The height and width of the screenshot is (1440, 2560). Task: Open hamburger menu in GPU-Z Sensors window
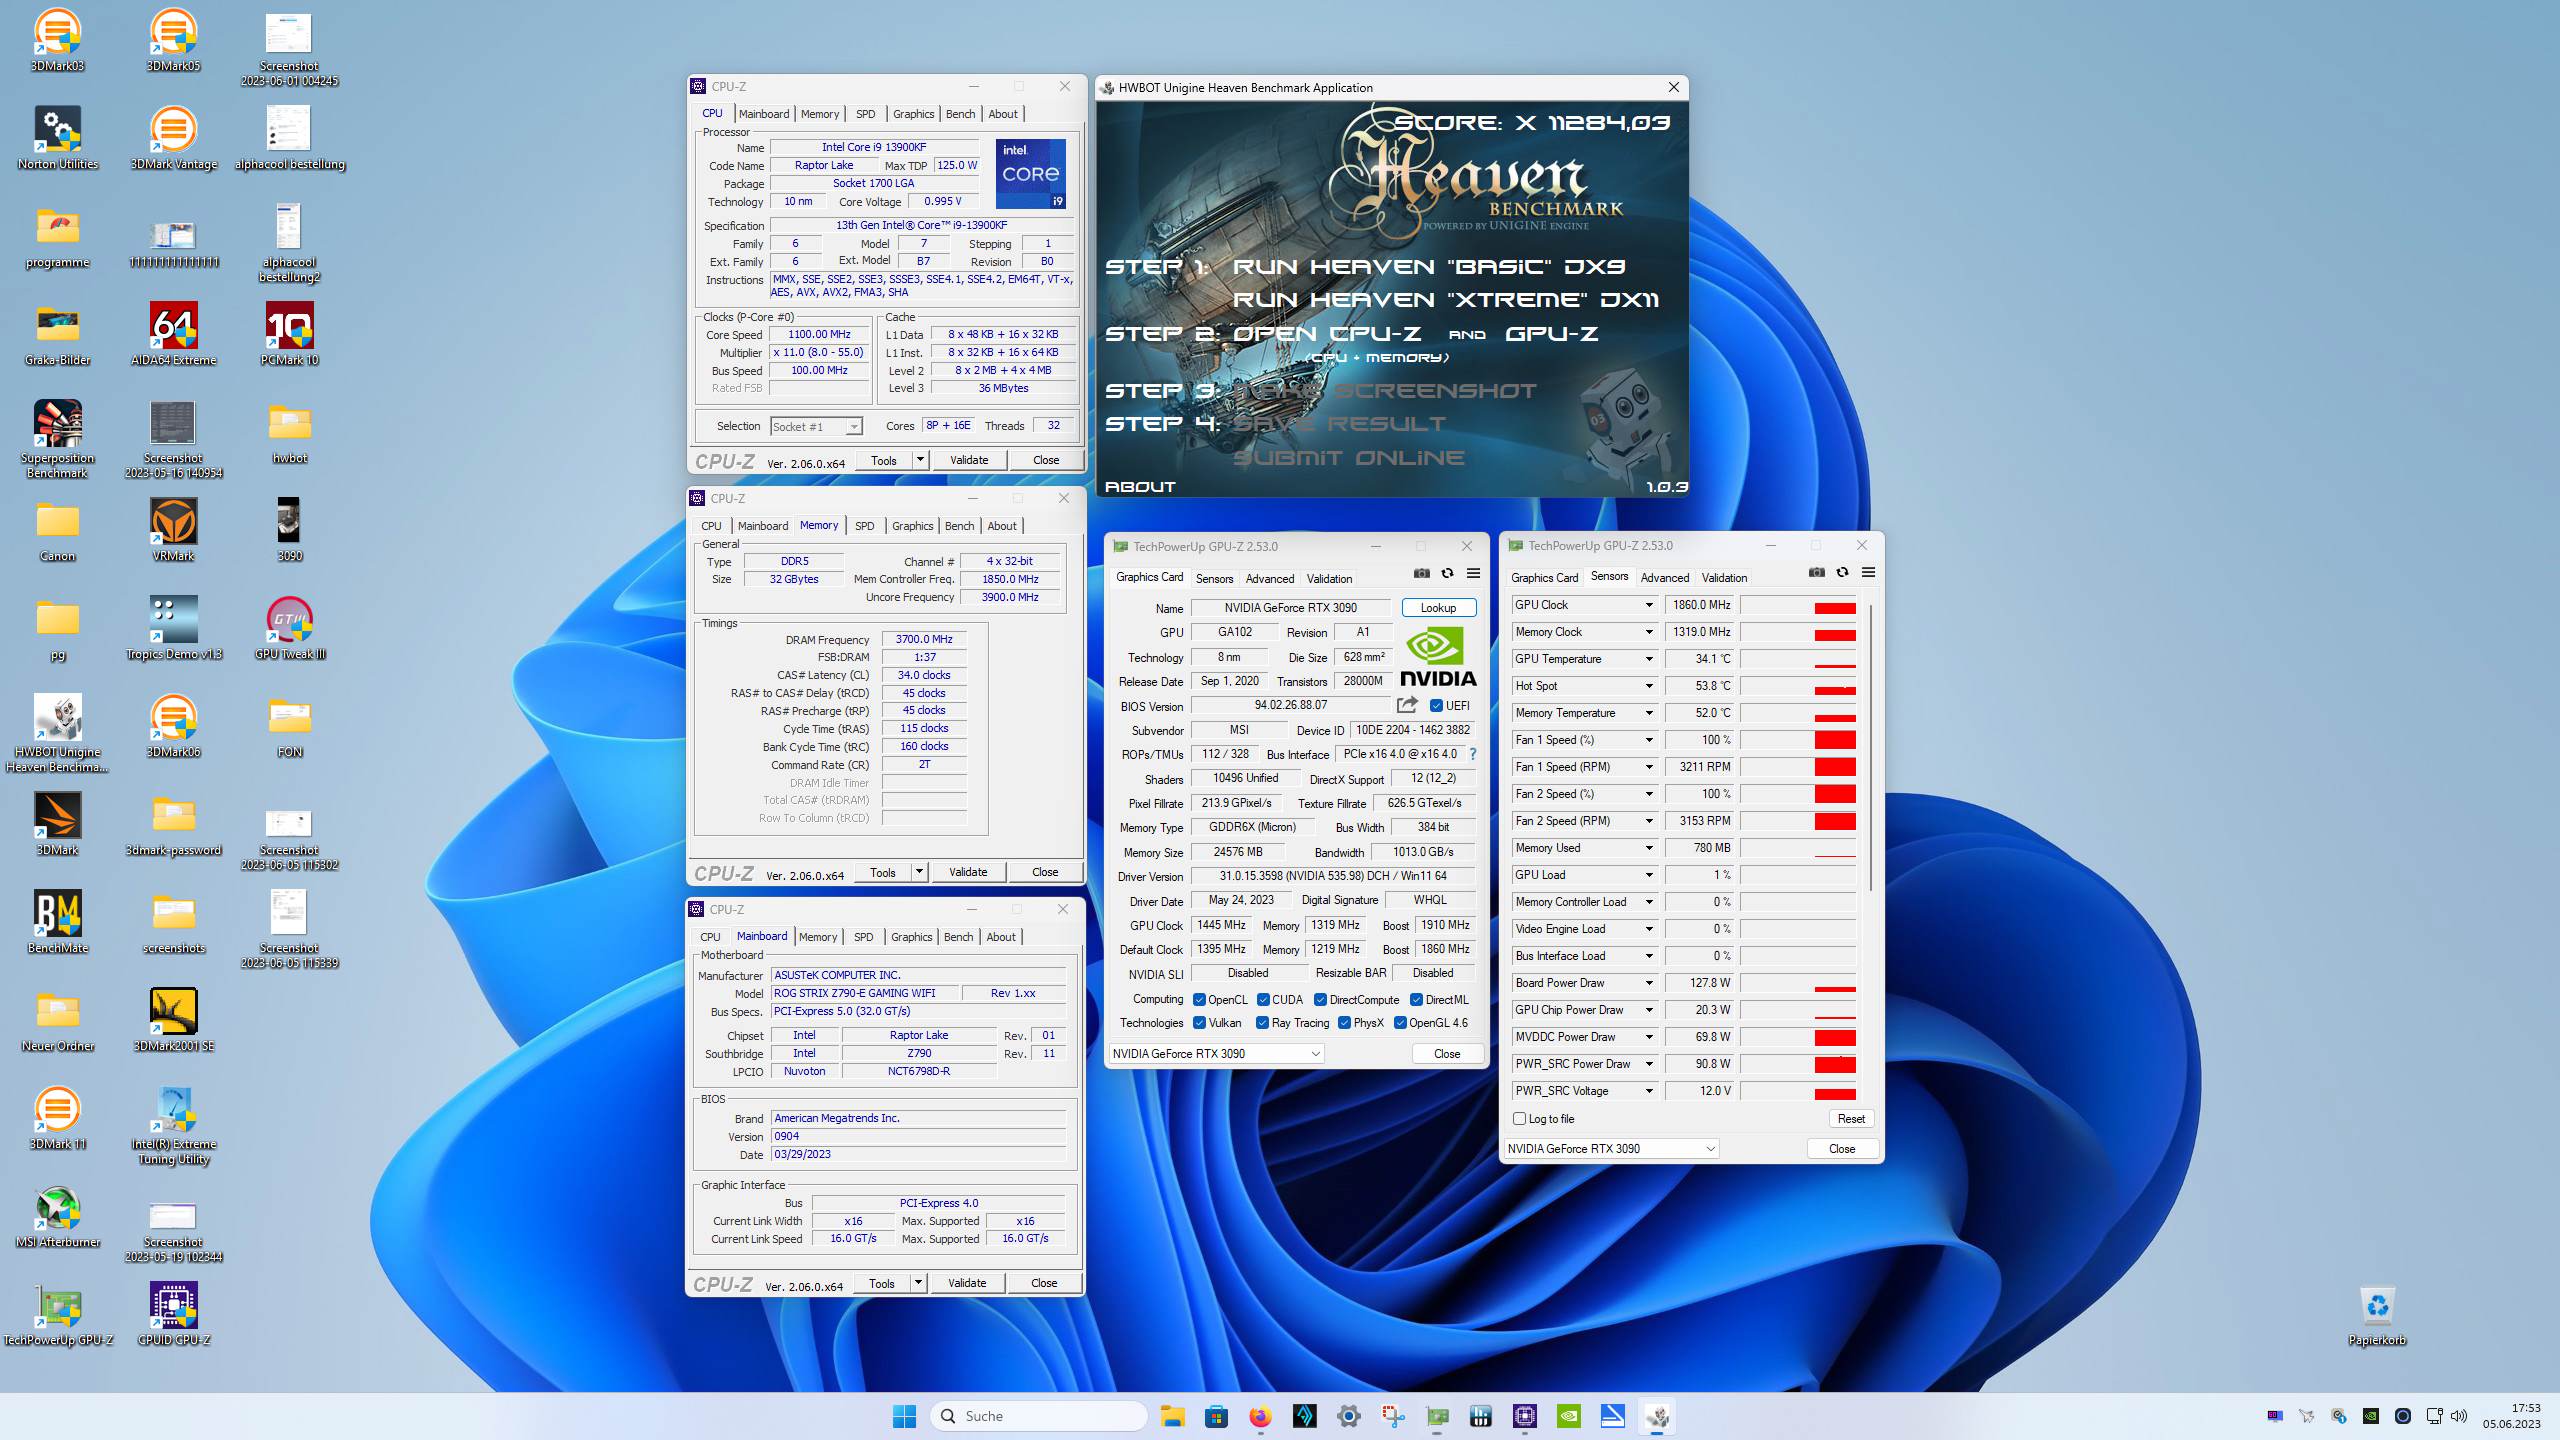pos(1868,572)
